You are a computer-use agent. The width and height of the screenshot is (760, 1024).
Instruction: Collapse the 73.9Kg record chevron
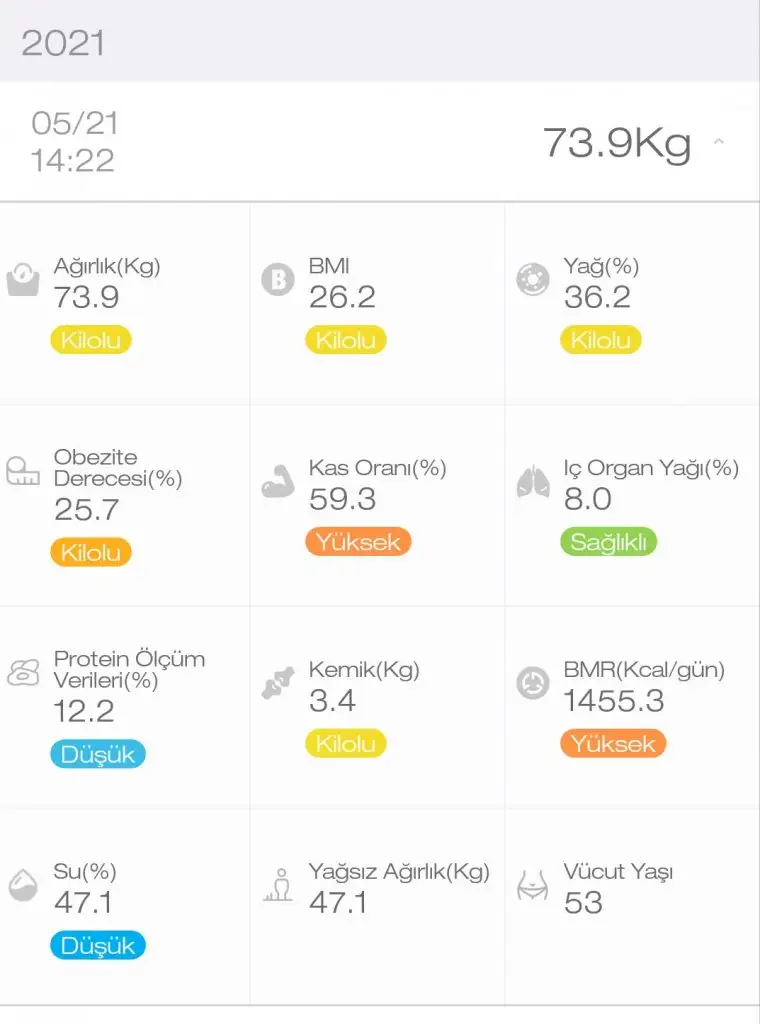(x=718, y=142)
